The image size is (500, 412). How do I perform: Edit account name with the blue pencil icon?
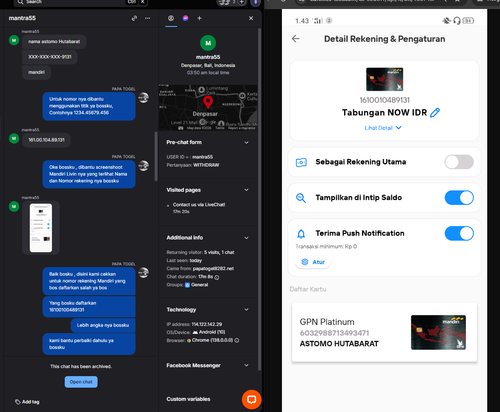click(435, 113)
